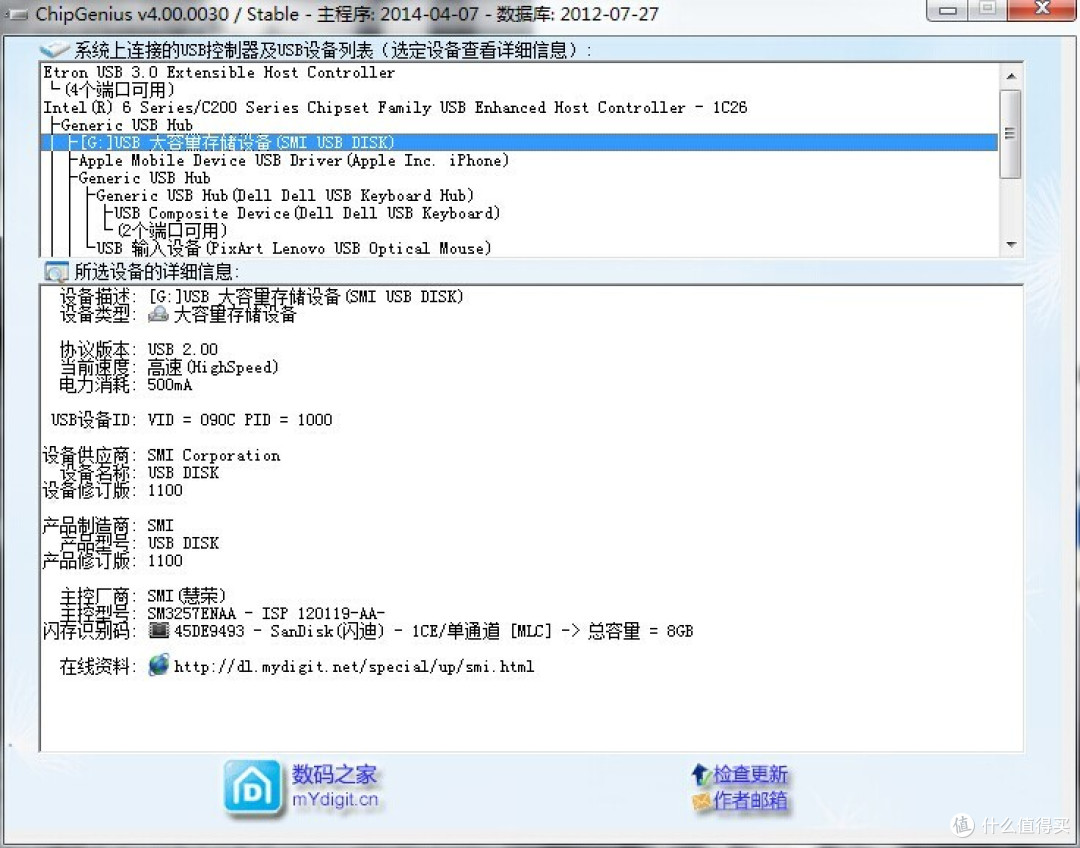Select the first Generic USB Hub entry
1080x848 pixels.
point(127,125)
